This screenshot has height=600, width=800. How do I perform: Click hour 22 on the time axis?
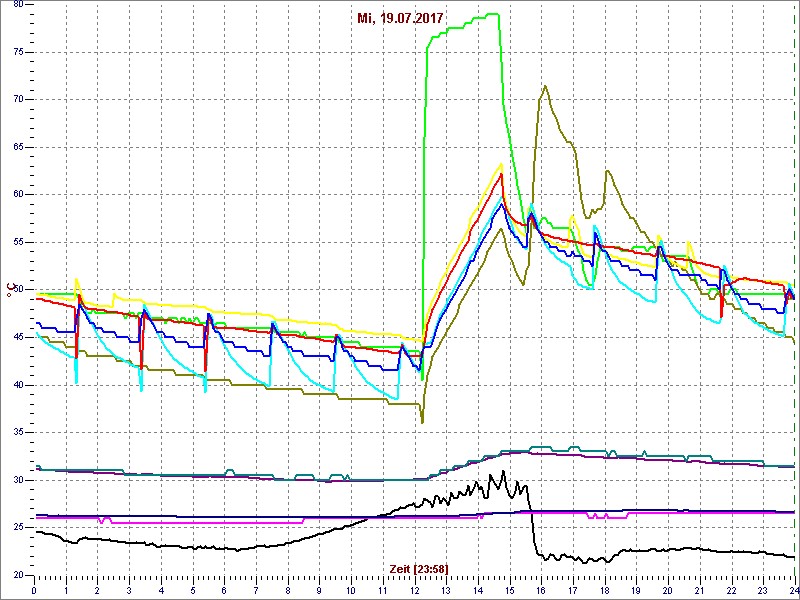point(731,590)
